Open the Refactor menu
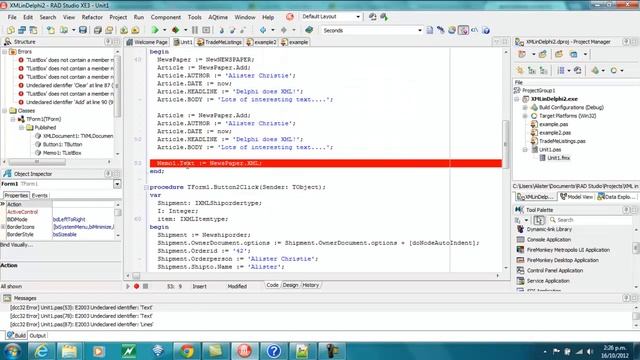The image size is (640, 360). (92, 17)
